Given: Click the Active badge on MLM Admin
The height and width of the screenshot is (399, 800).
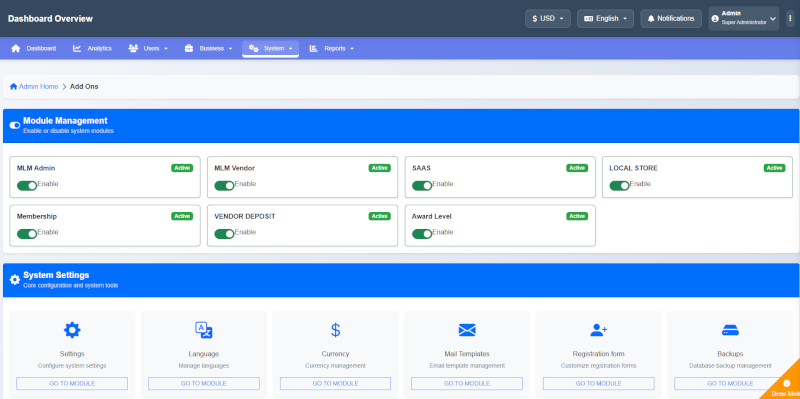Looking at the screenshot, I should (182, 168).
